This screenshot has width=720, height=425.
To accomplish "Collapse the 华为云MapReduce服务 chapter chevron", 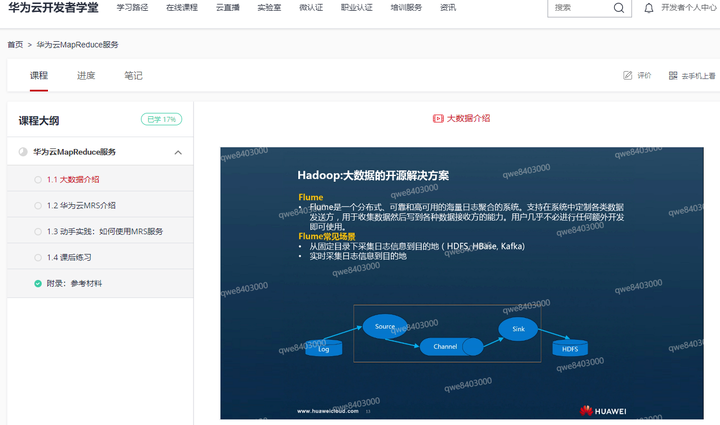I will [x=178, y=152].
